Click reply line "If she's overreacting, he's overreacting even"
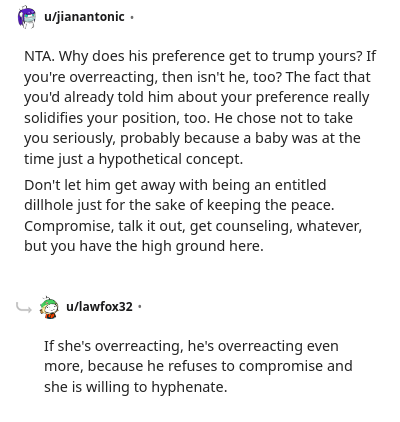 [191, 346]
